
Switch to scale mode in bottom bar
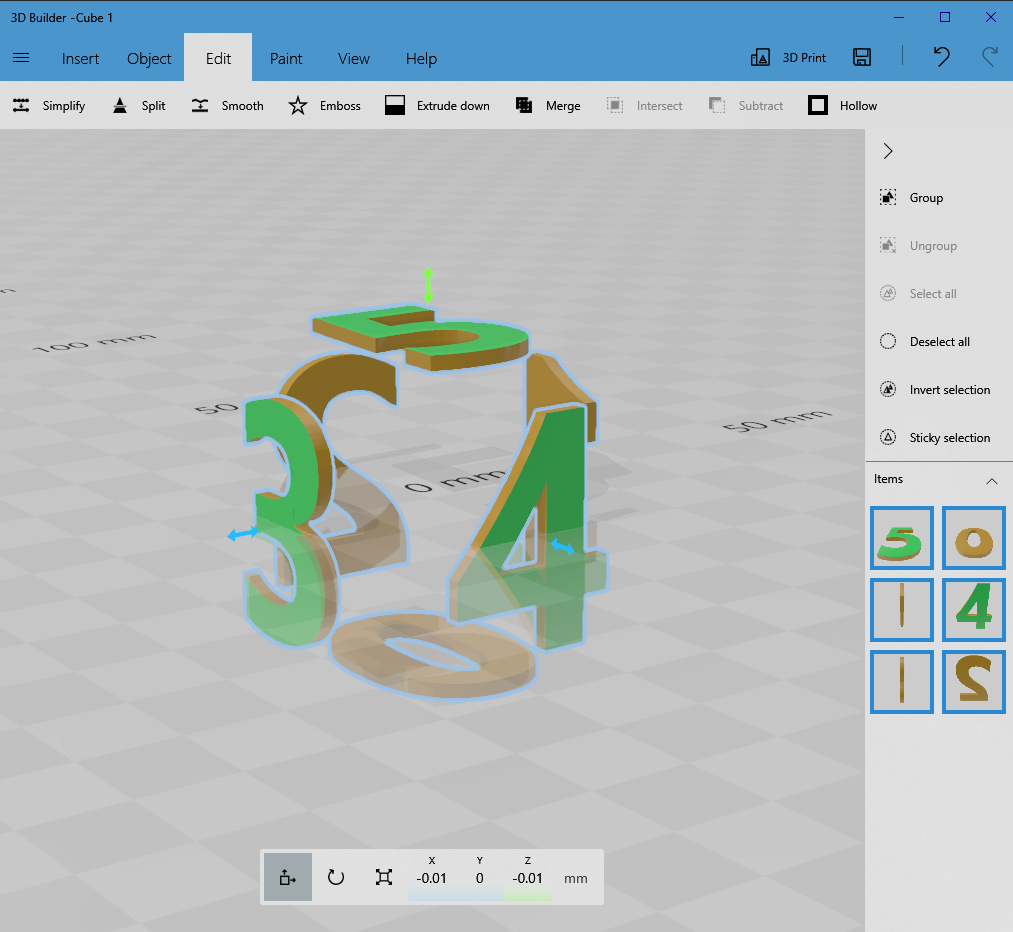coord(383,877)
